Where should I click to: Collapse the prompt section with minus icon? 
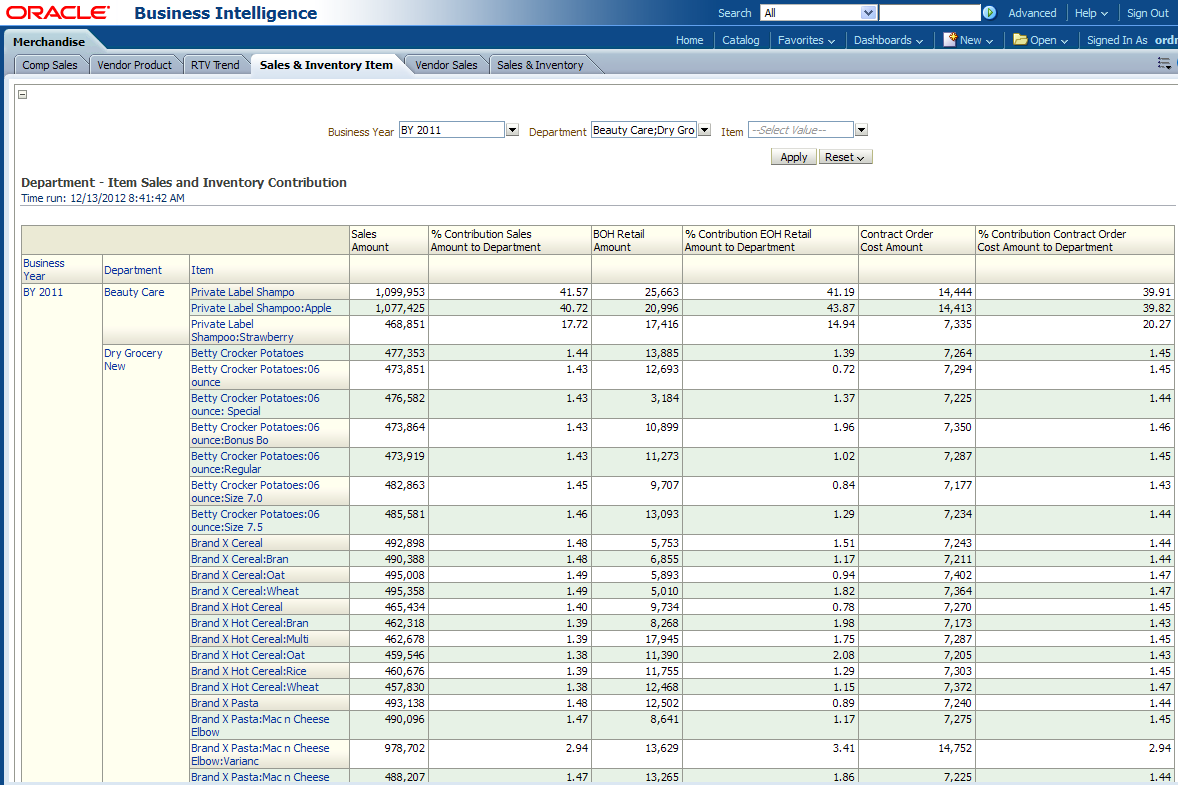(x=23, y=95)
